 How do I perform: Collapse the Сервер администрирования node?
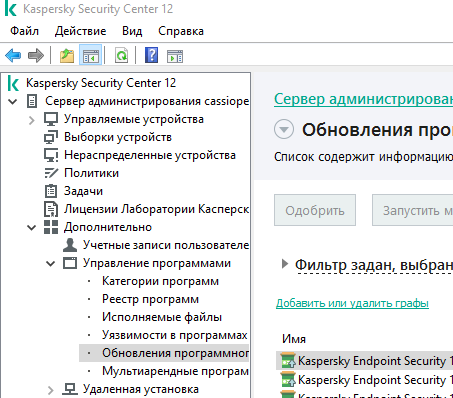coord(12,101)
